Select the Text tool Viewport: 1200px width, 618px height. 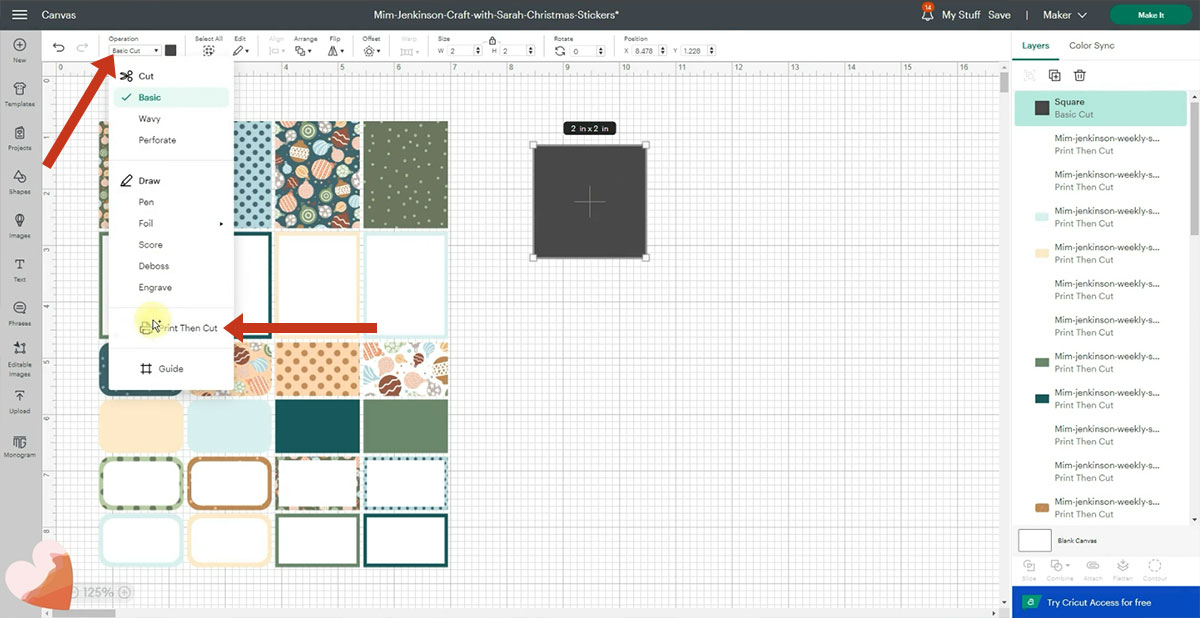click(19, 269)
